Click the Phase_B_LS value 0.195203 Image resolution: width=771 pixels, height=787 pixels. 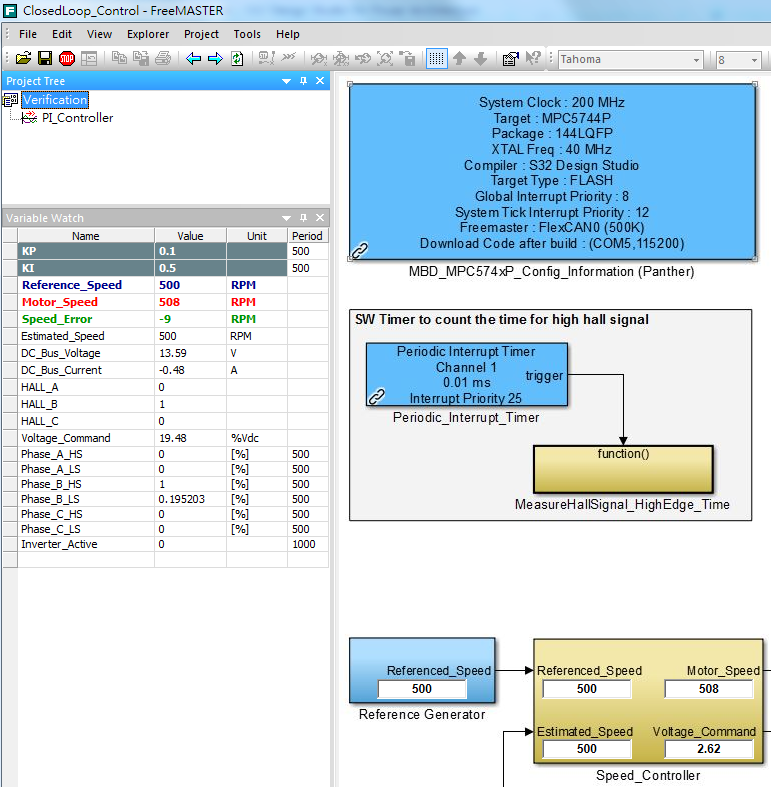[181, 499]
